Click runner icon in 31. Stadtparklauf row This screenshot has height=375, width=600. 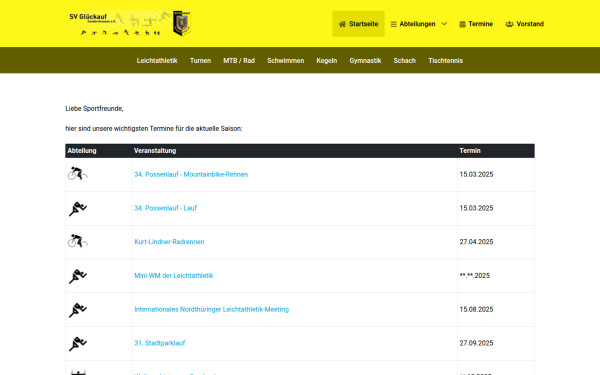pyautogui.click(x=78, y=343)
